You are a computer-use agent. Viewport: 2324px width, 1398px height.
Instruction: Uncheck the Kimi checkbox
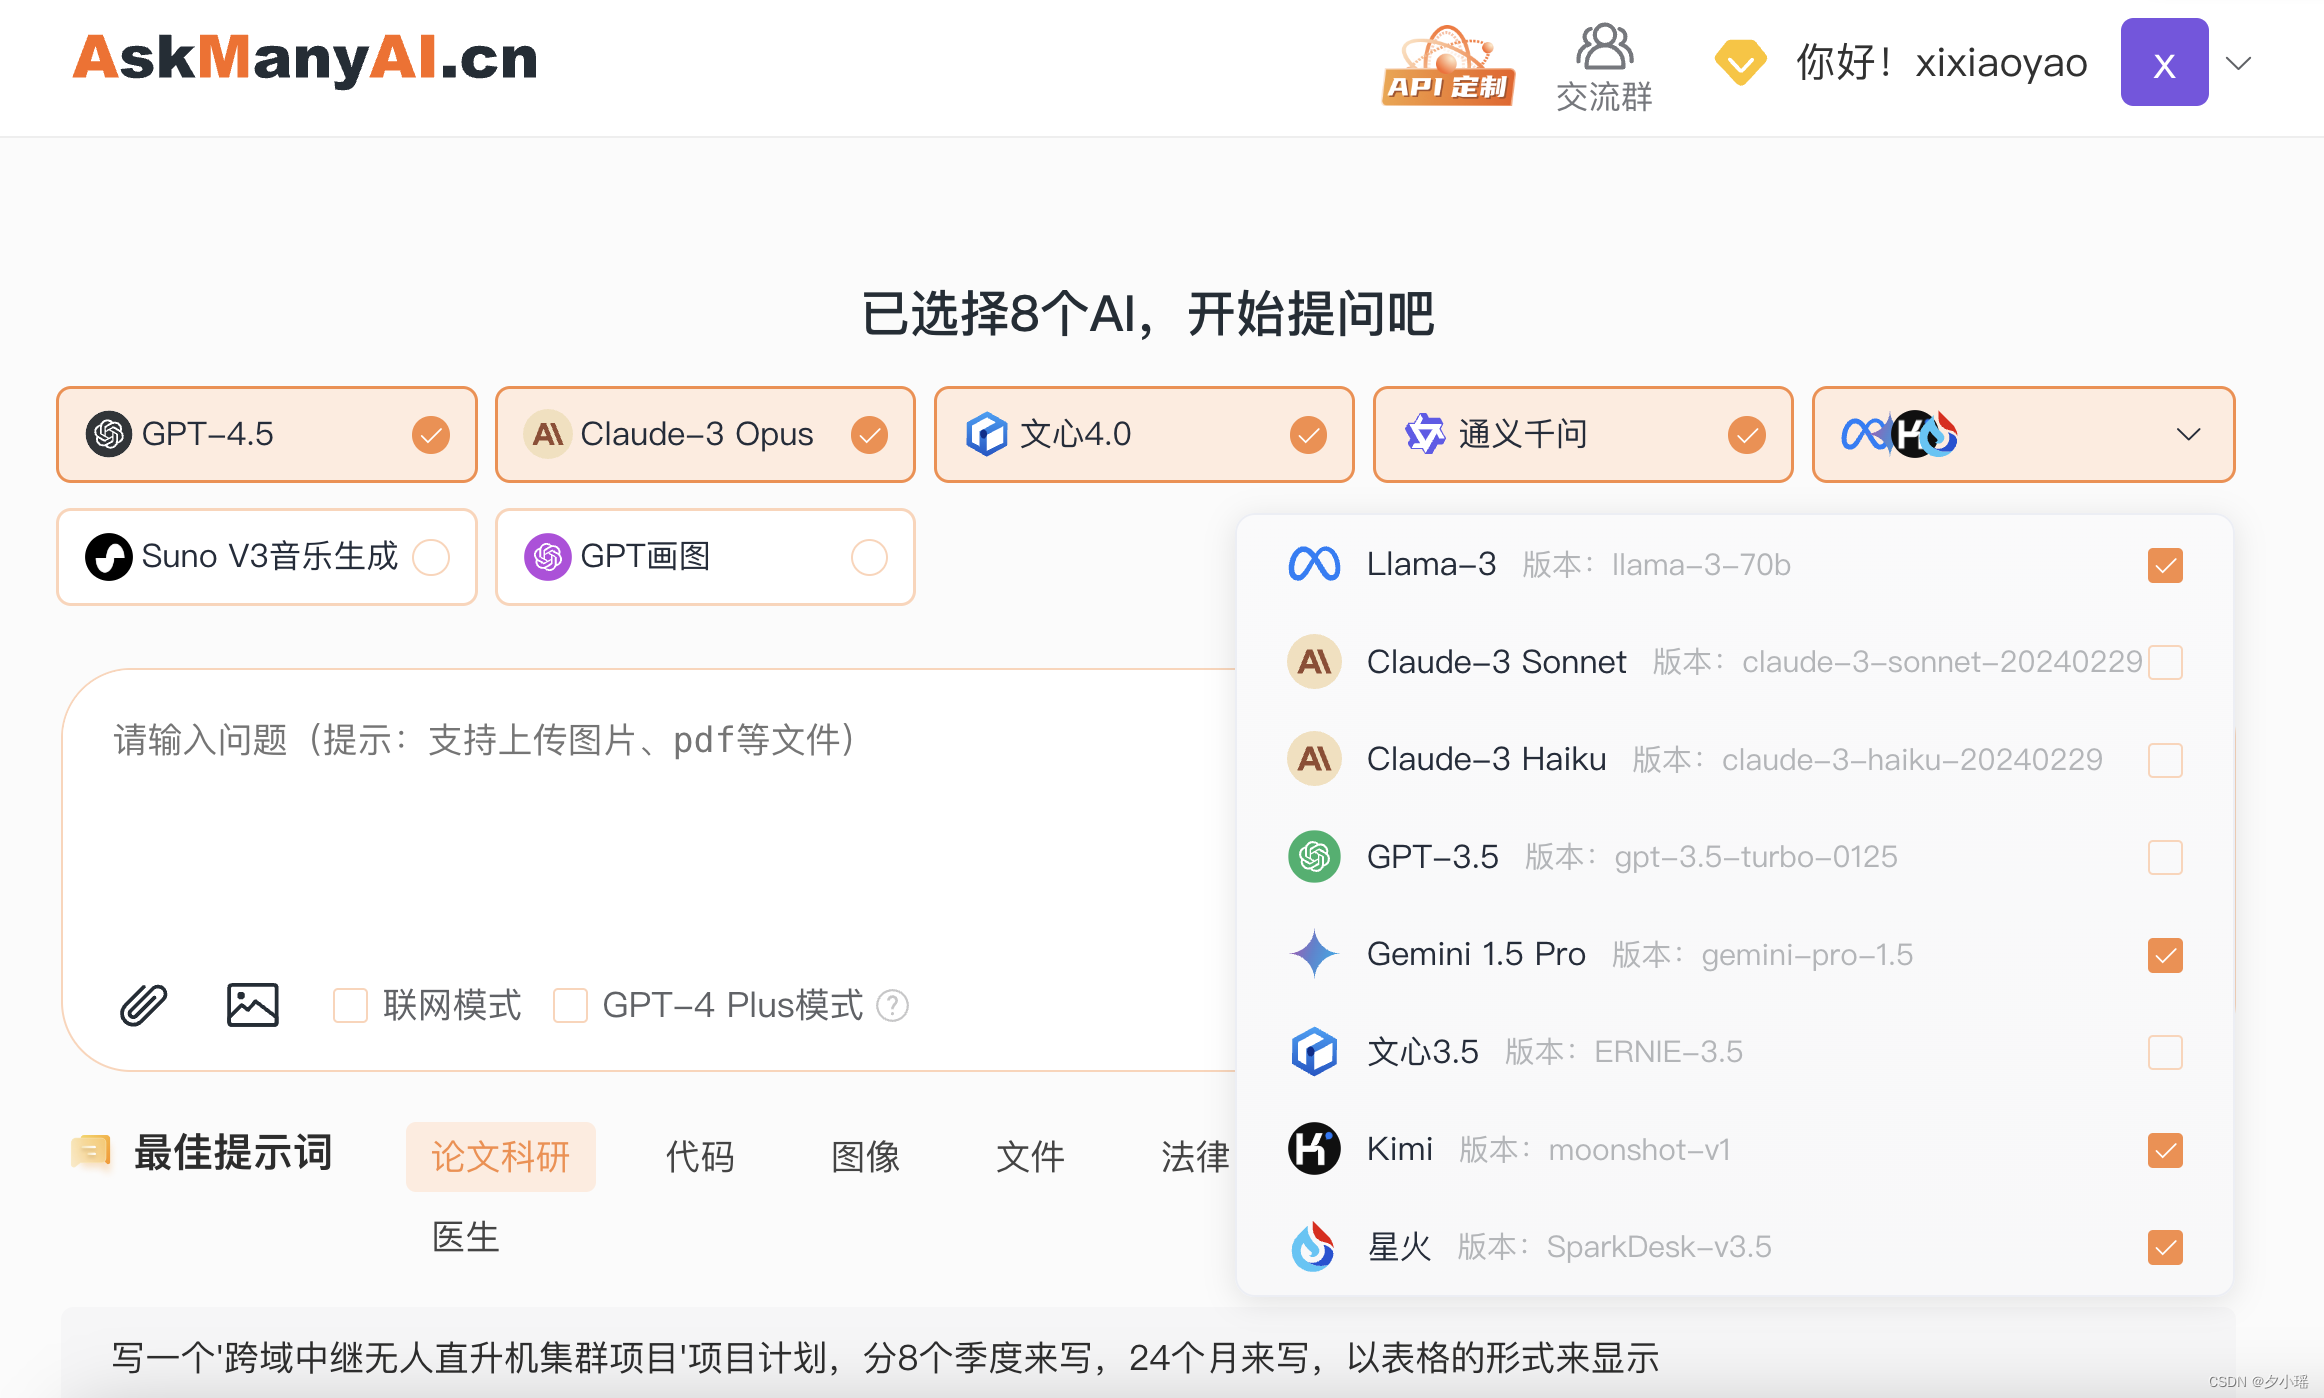coord(2165,1150)
